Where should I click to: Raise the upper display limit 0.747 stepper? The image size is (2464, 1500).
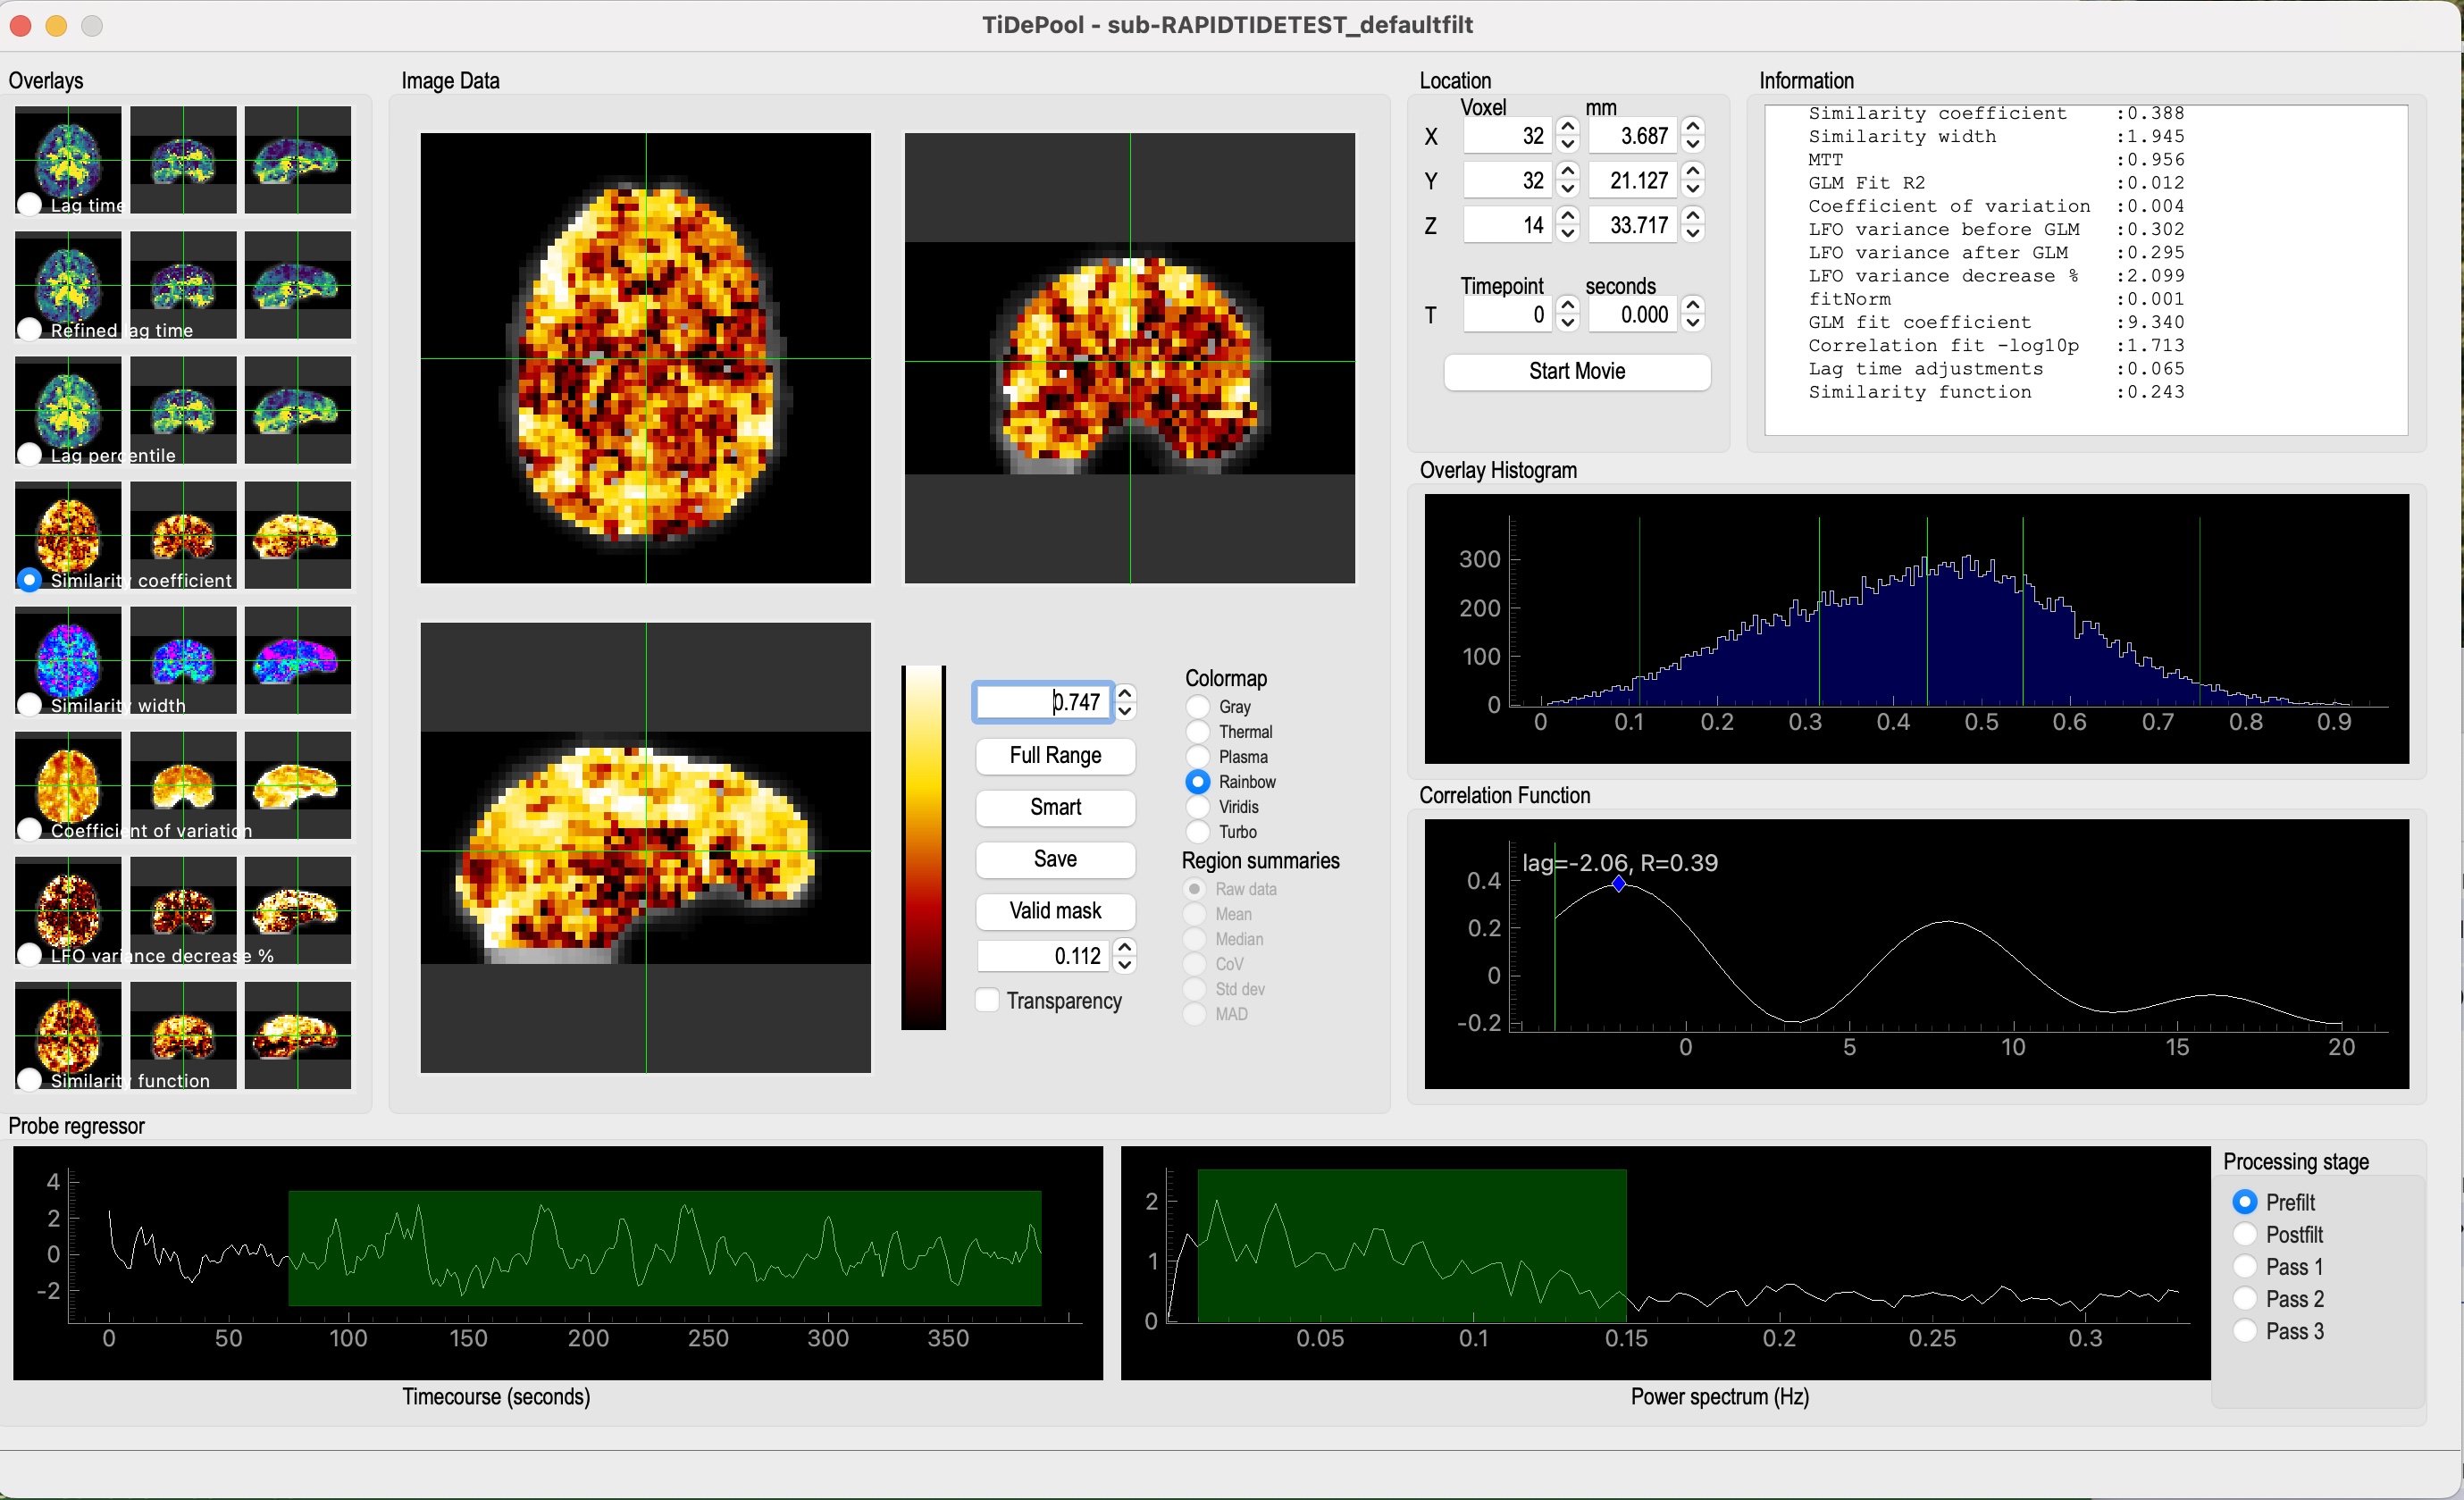click(1125, 693)
